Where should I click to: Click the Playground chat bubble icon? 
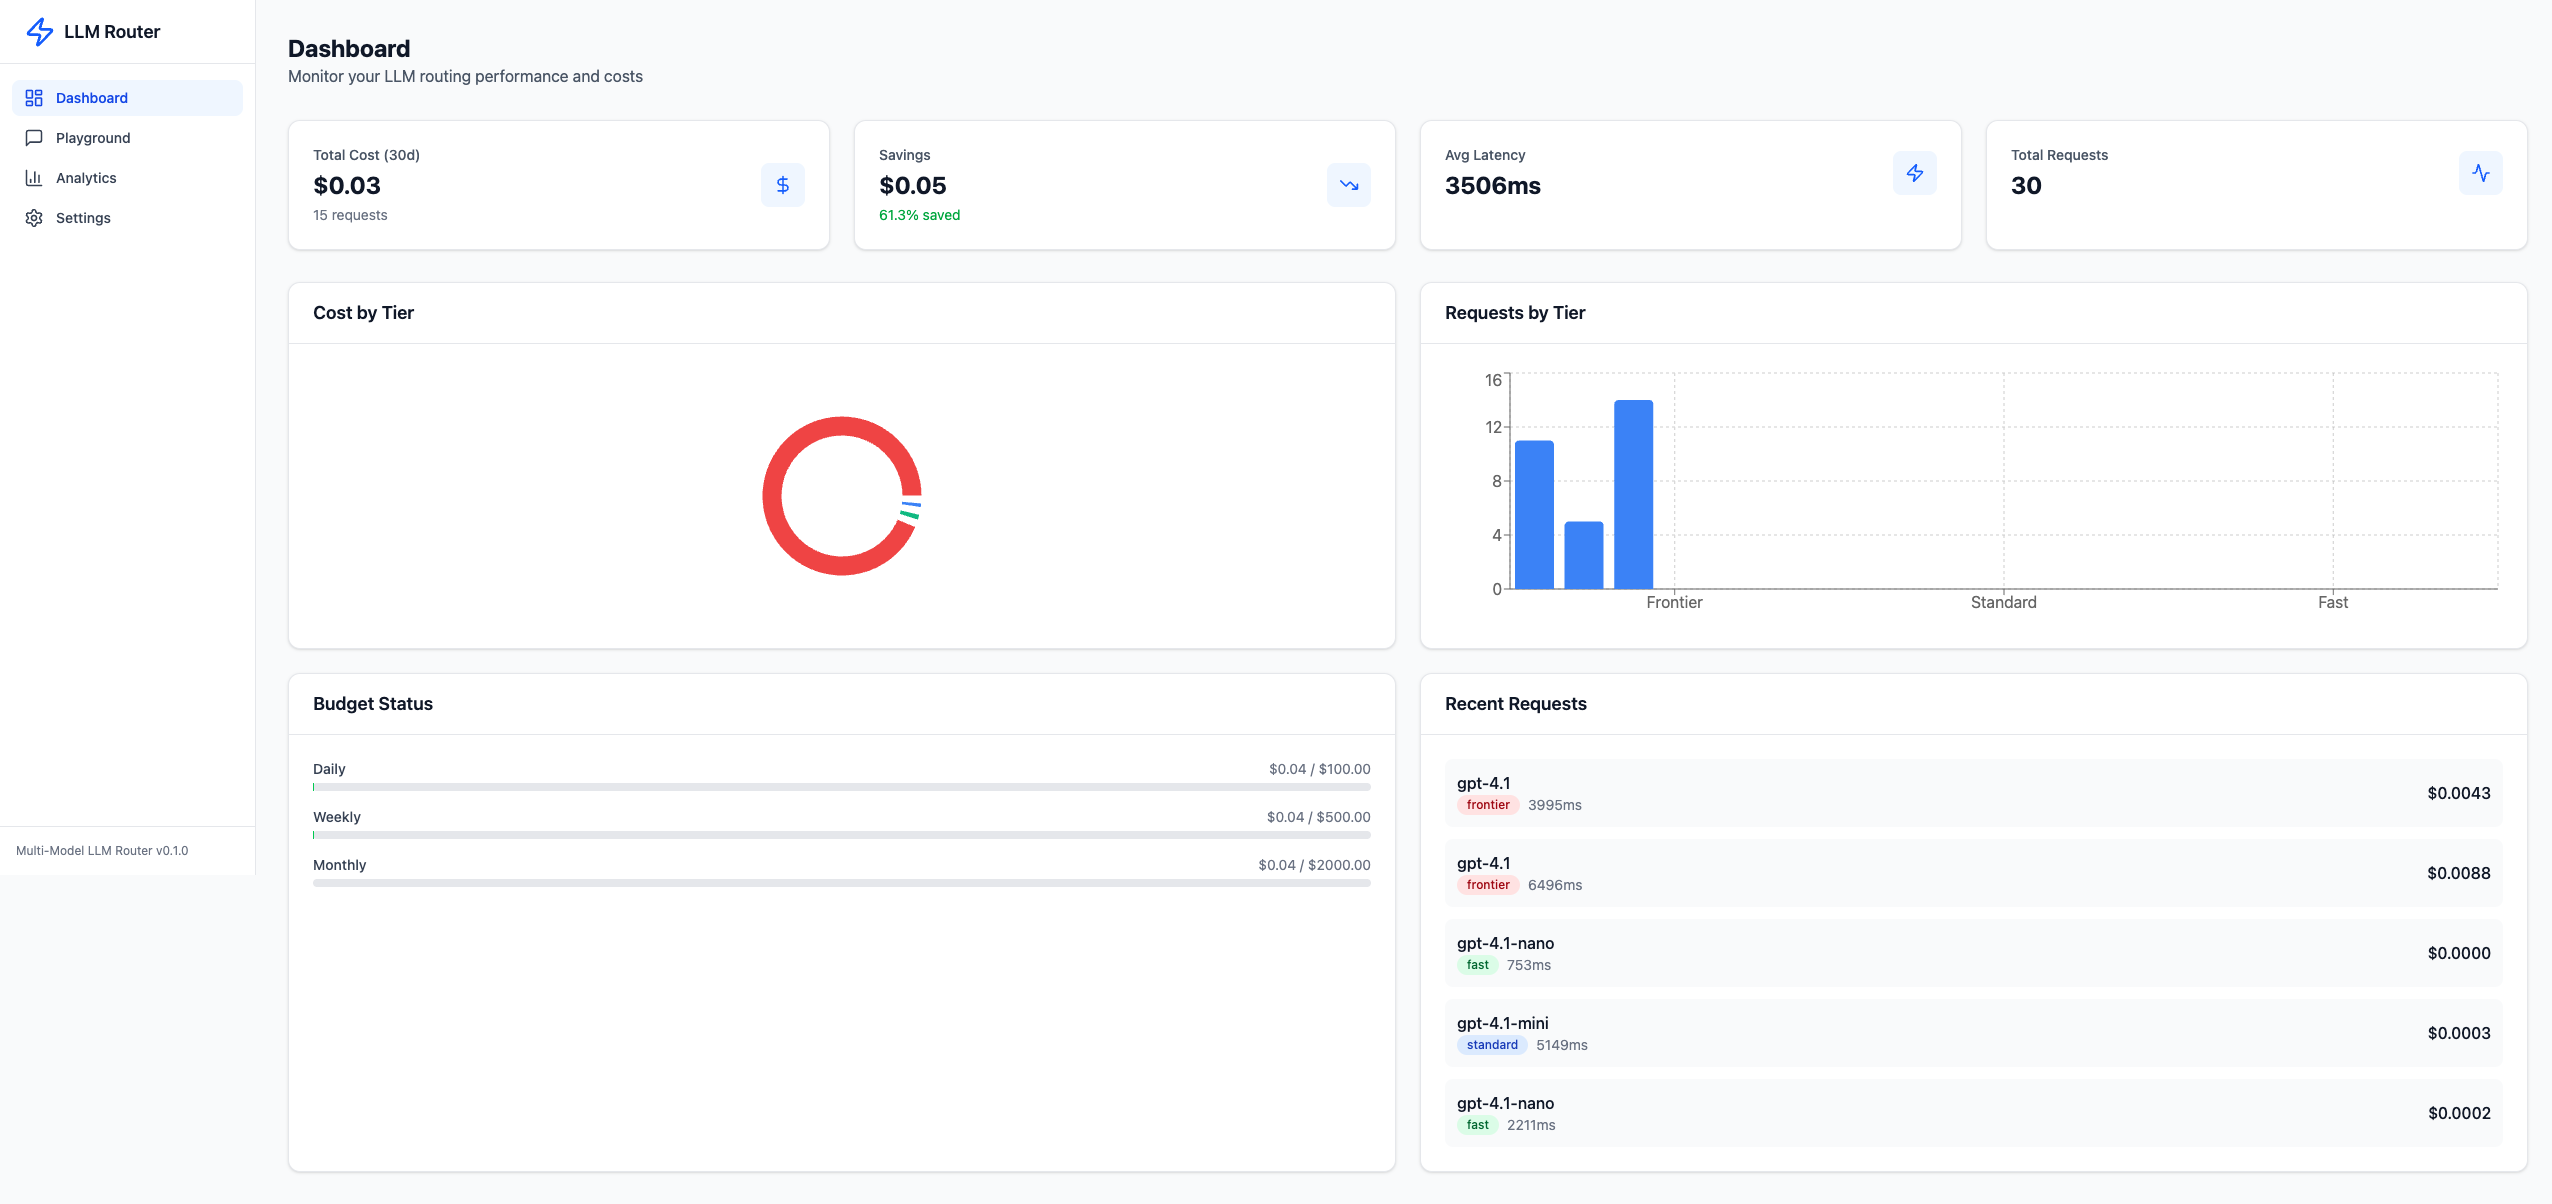pyautogui.click(x=34, y=138)
